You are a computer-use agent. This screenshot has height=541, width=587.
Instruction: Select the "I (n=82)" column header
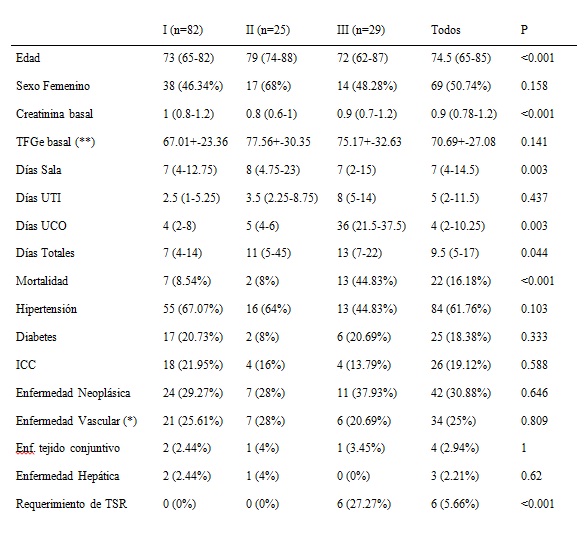(183, 30)
